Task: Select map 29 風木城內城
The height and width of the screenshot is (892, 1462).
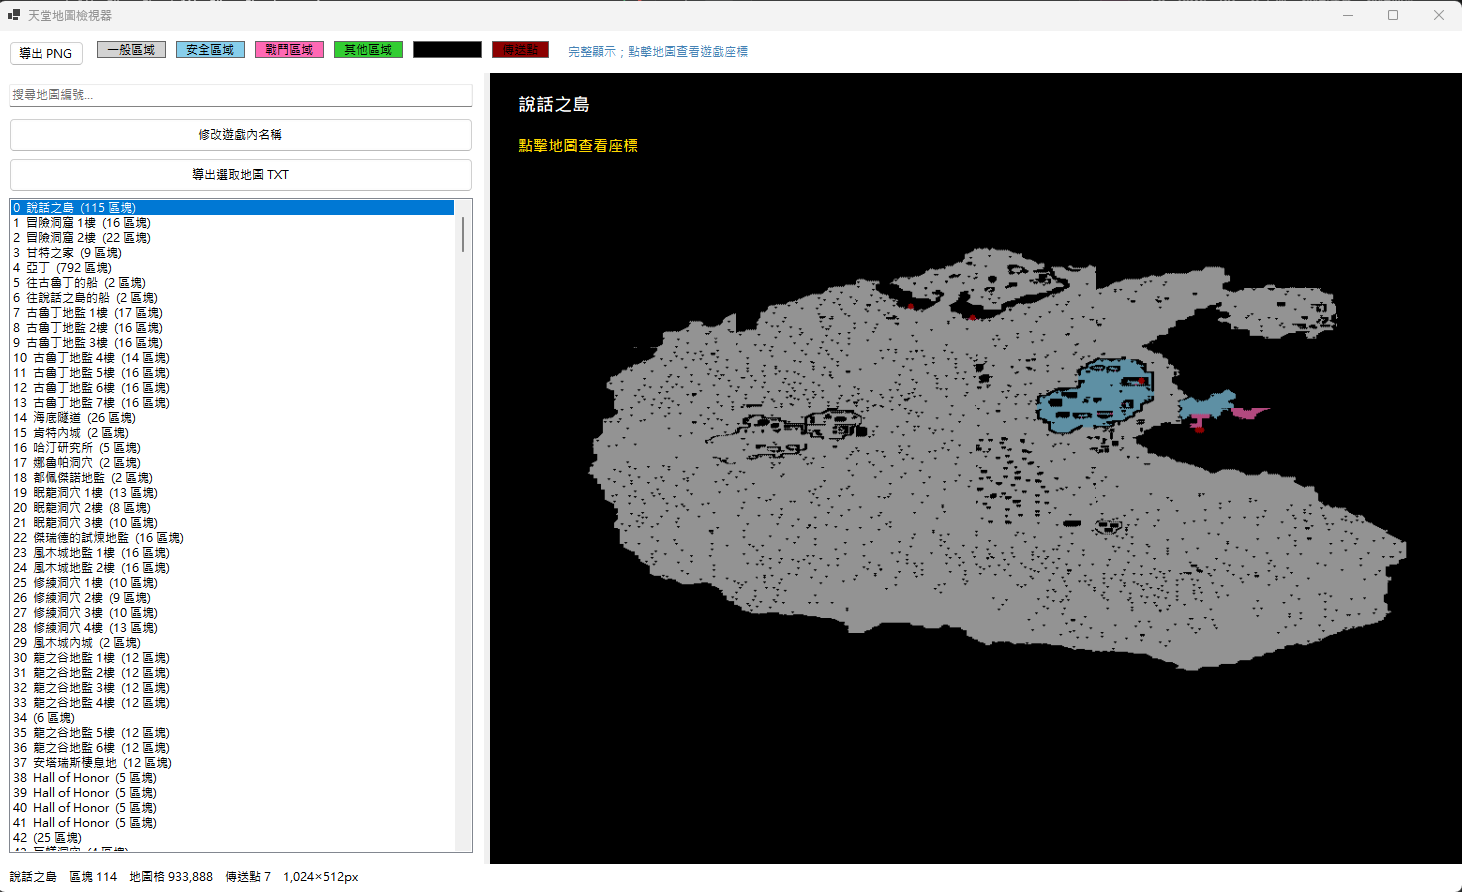Action: pyautogui.click(x=232, y=642)
